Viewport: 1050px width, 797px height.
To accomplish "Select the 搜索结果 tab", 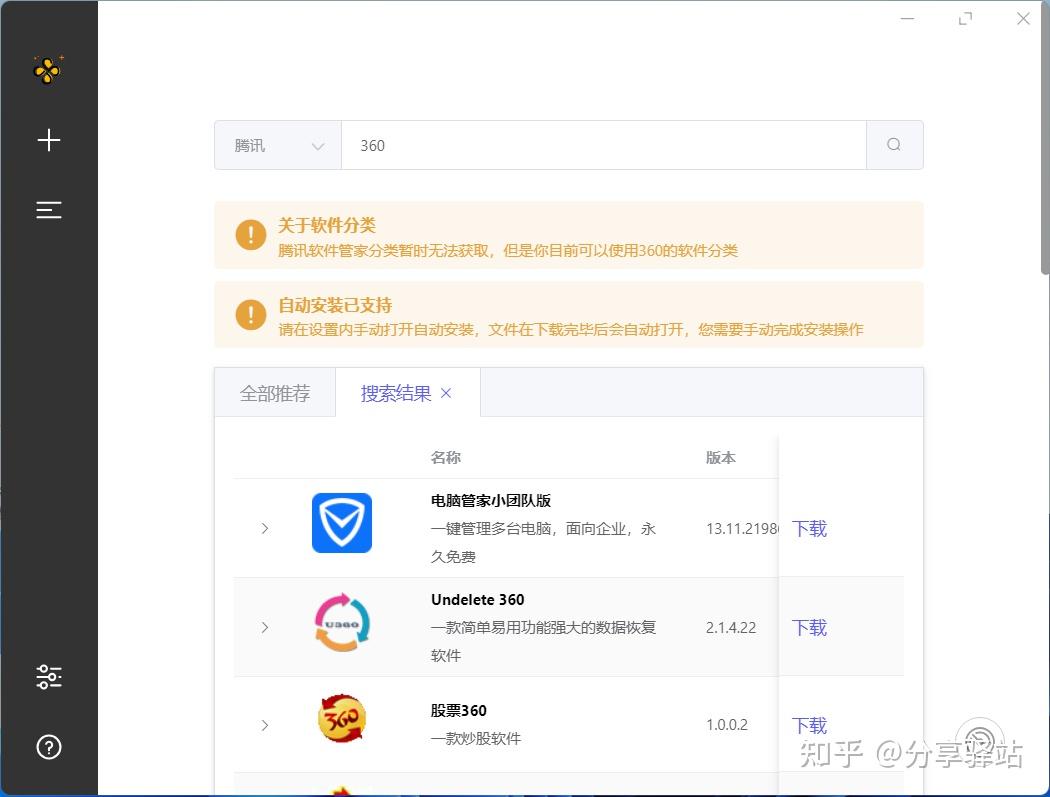I will [396, 393].
